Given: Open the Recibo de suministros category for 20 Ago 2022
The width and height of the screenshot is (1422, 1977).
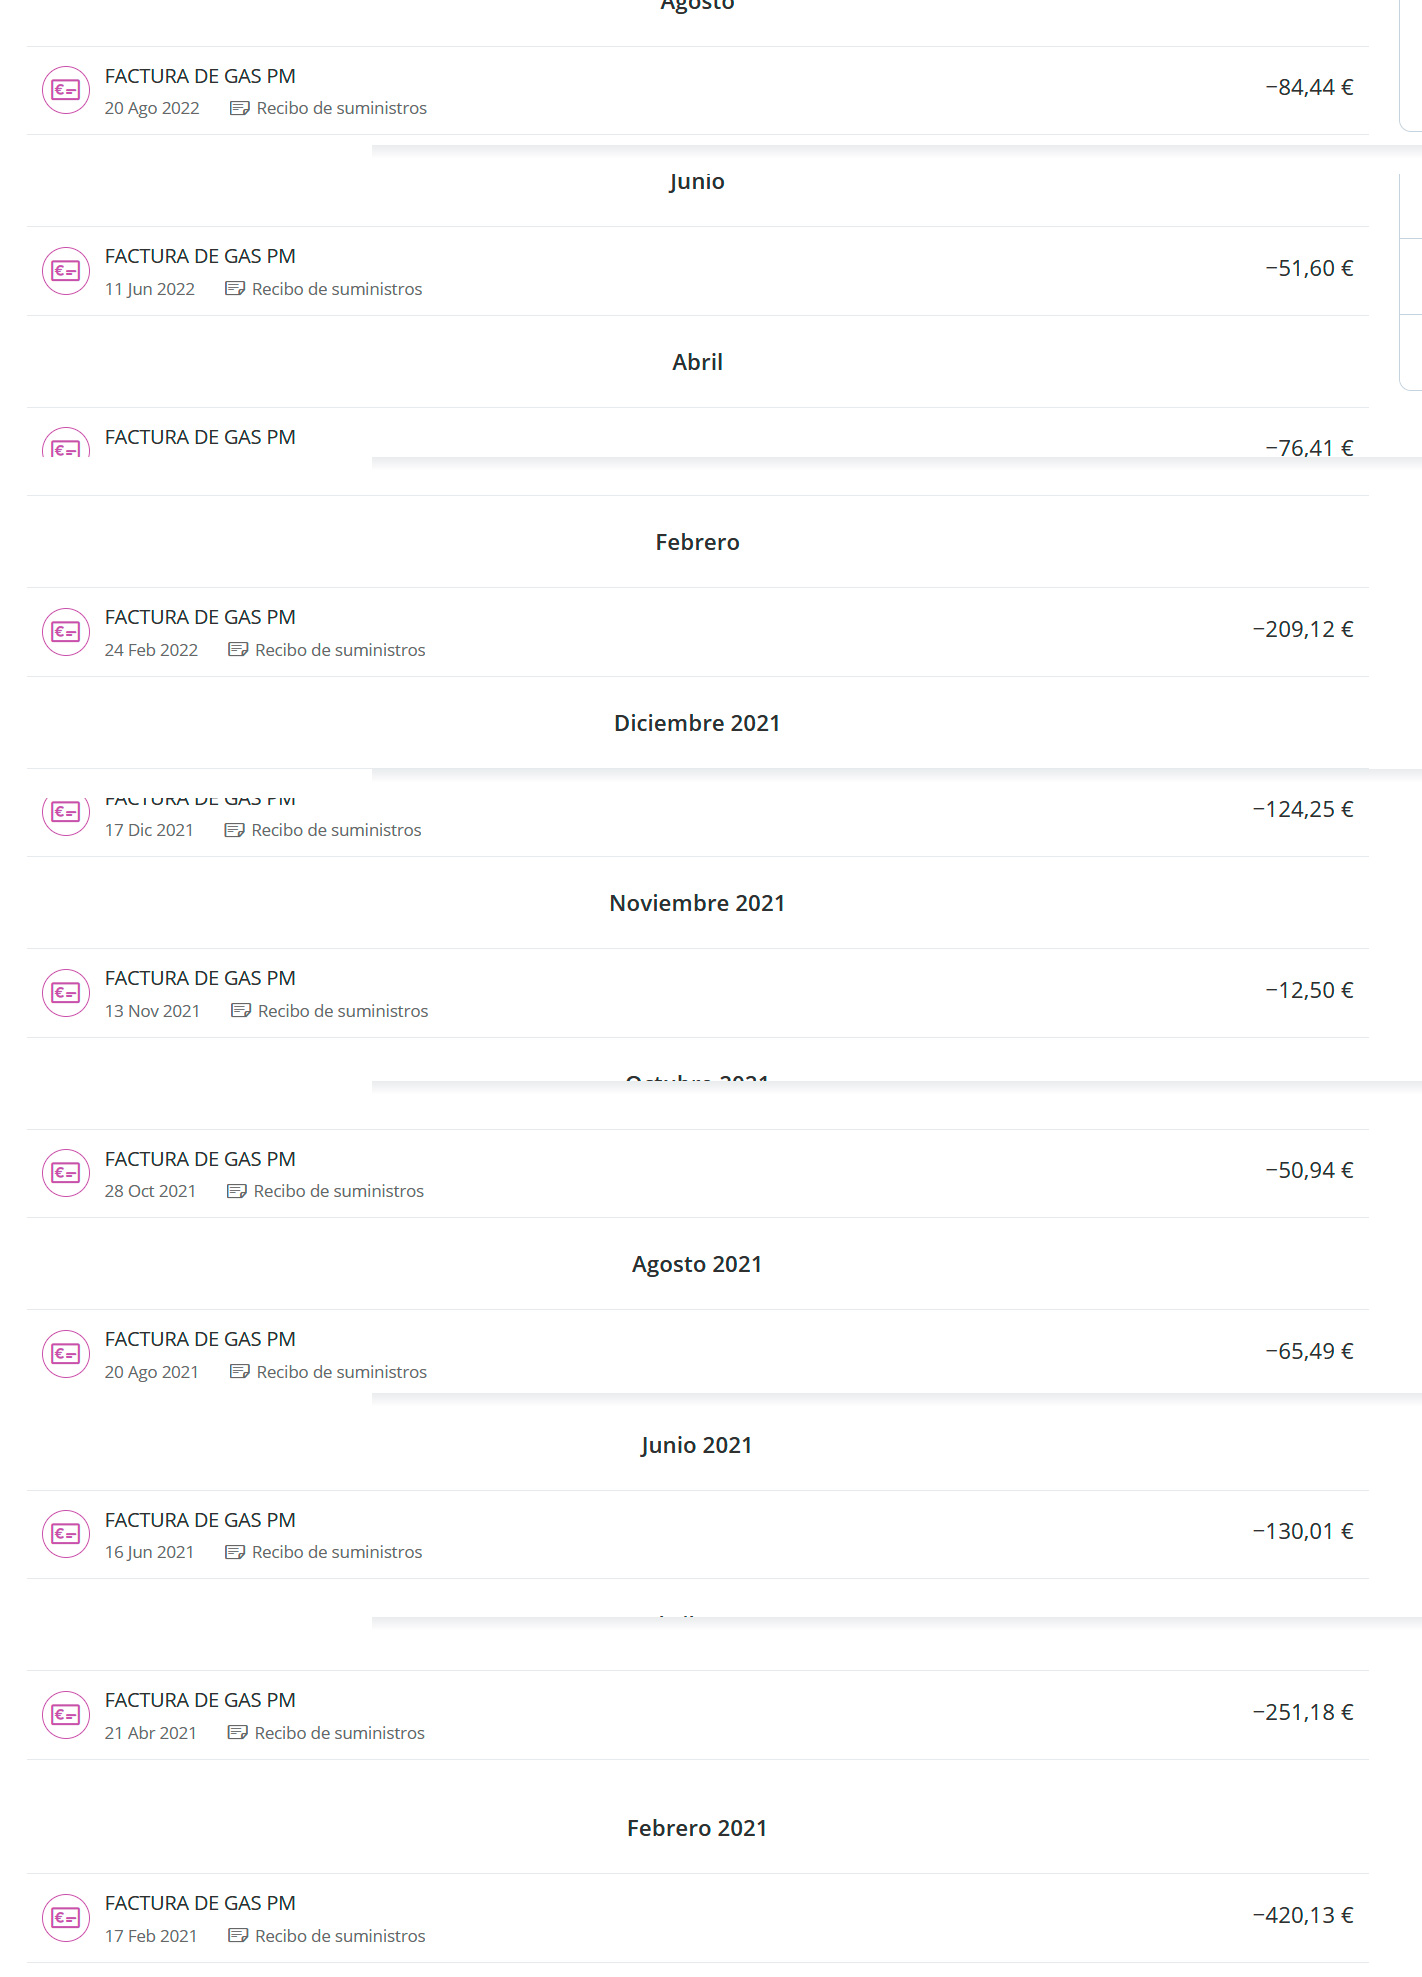Looking at the screenshot, I should pos(341,108).
